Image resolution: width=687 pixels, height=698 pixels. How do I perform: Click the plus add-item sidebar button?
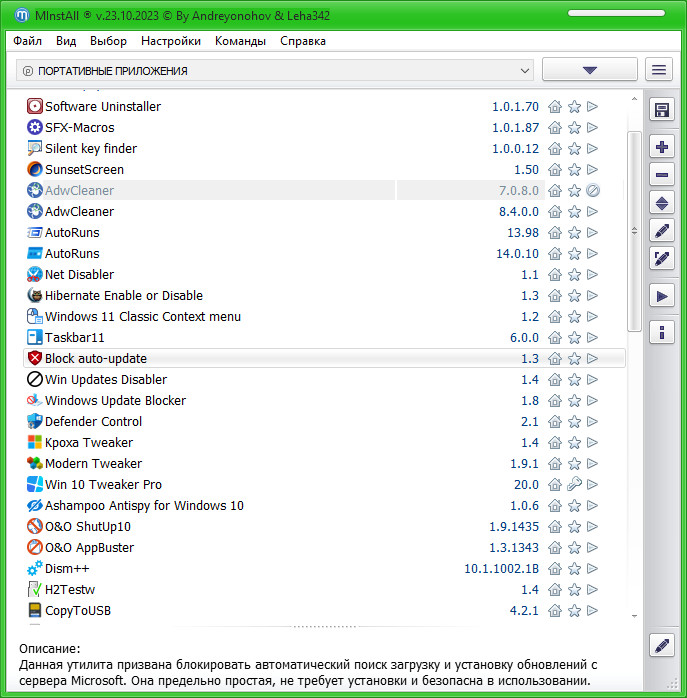[x=661, y=147]
